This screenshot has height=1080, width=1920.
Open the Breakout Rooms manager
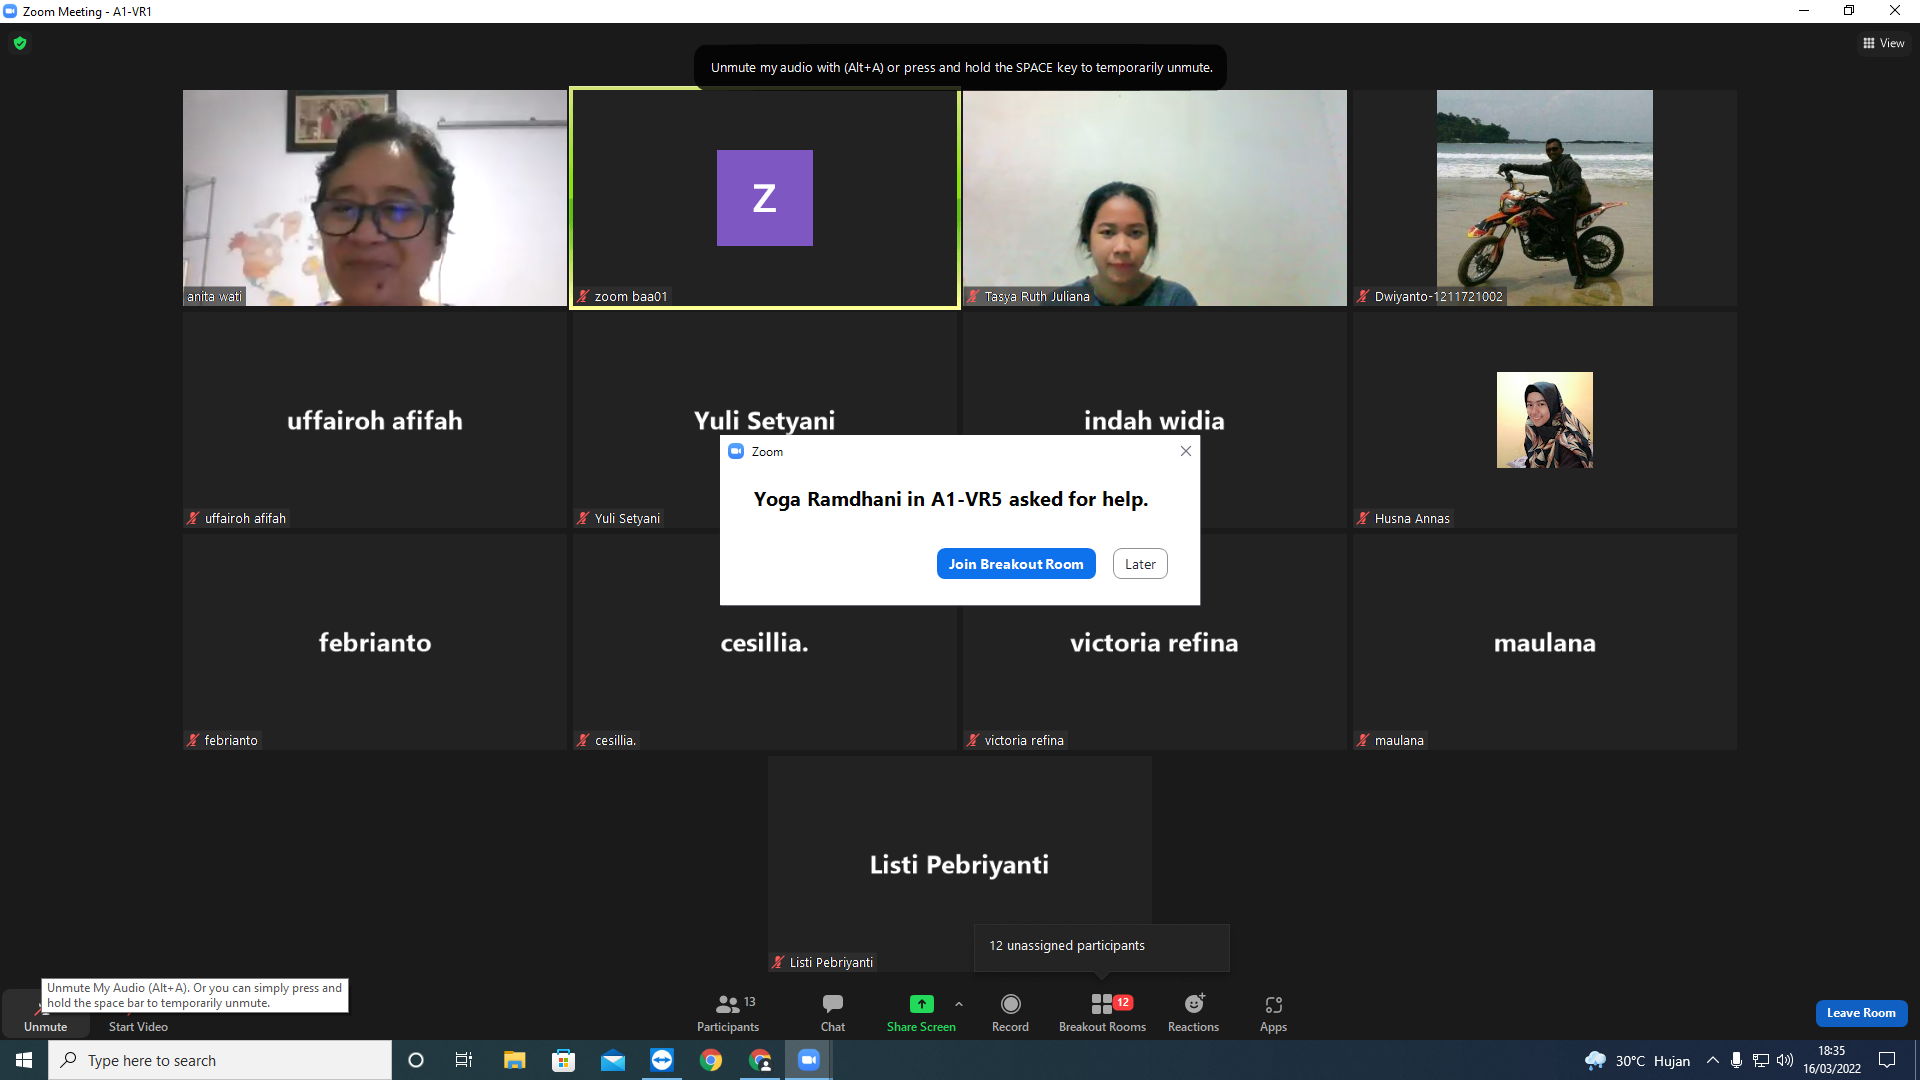coord(1102,1013)
